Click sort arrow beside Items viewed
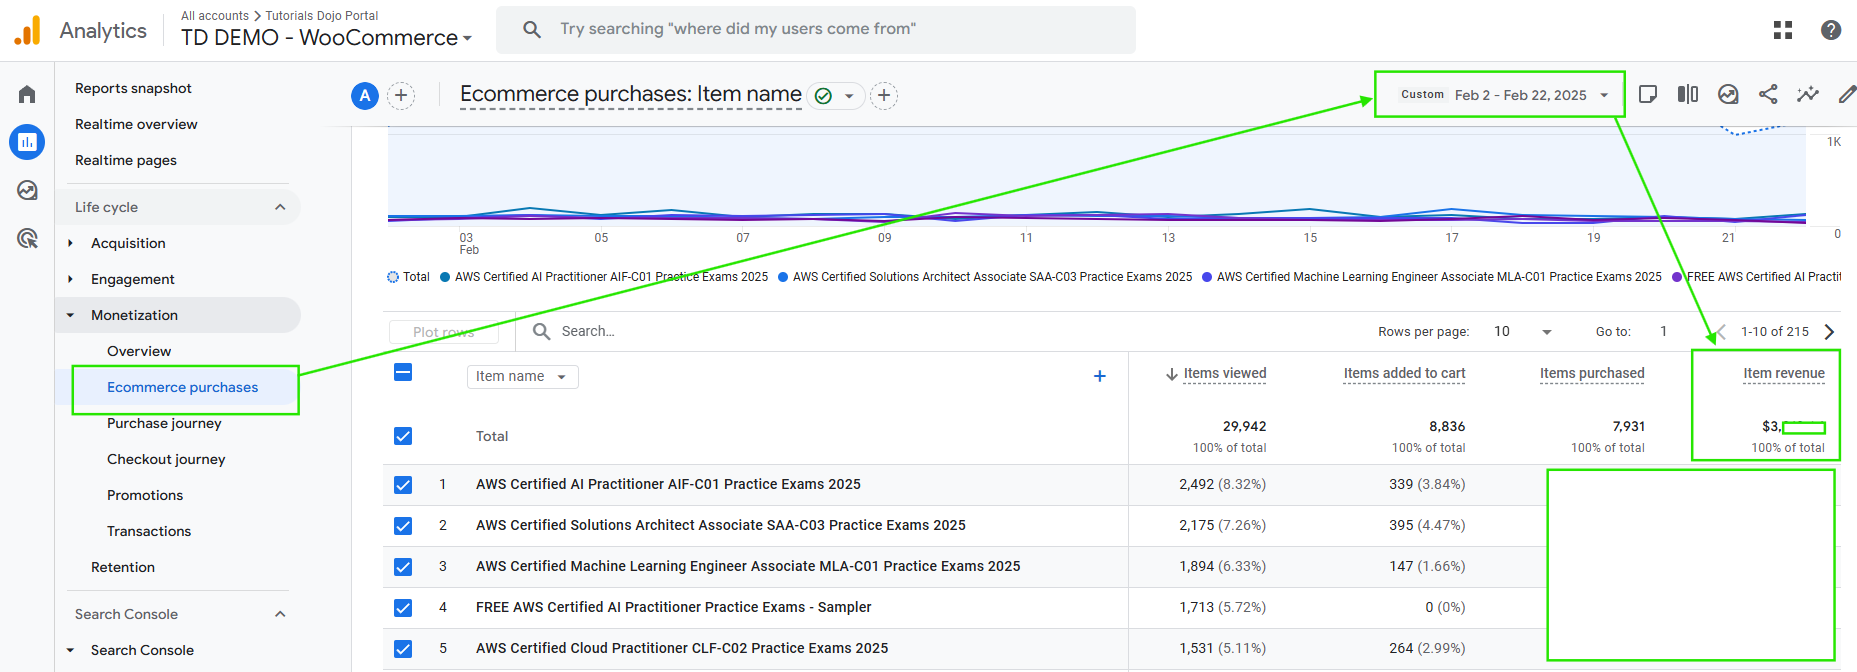Screen dimensions: 1857x672 coord(1171,374)
